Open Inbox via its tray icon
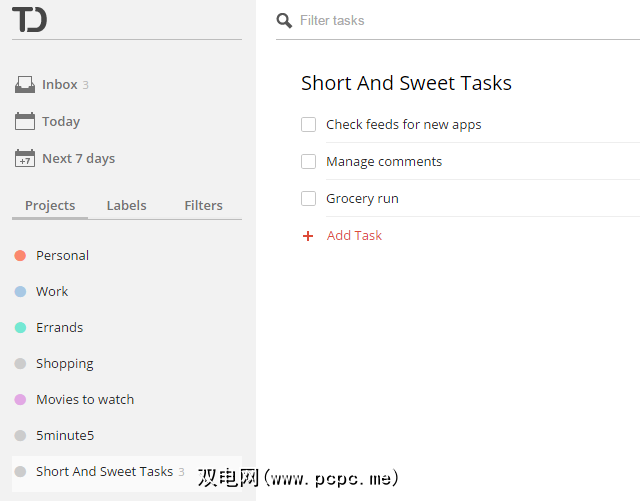Image resolution: width=640 pixels, height=501 pixels. coord(25,85)
